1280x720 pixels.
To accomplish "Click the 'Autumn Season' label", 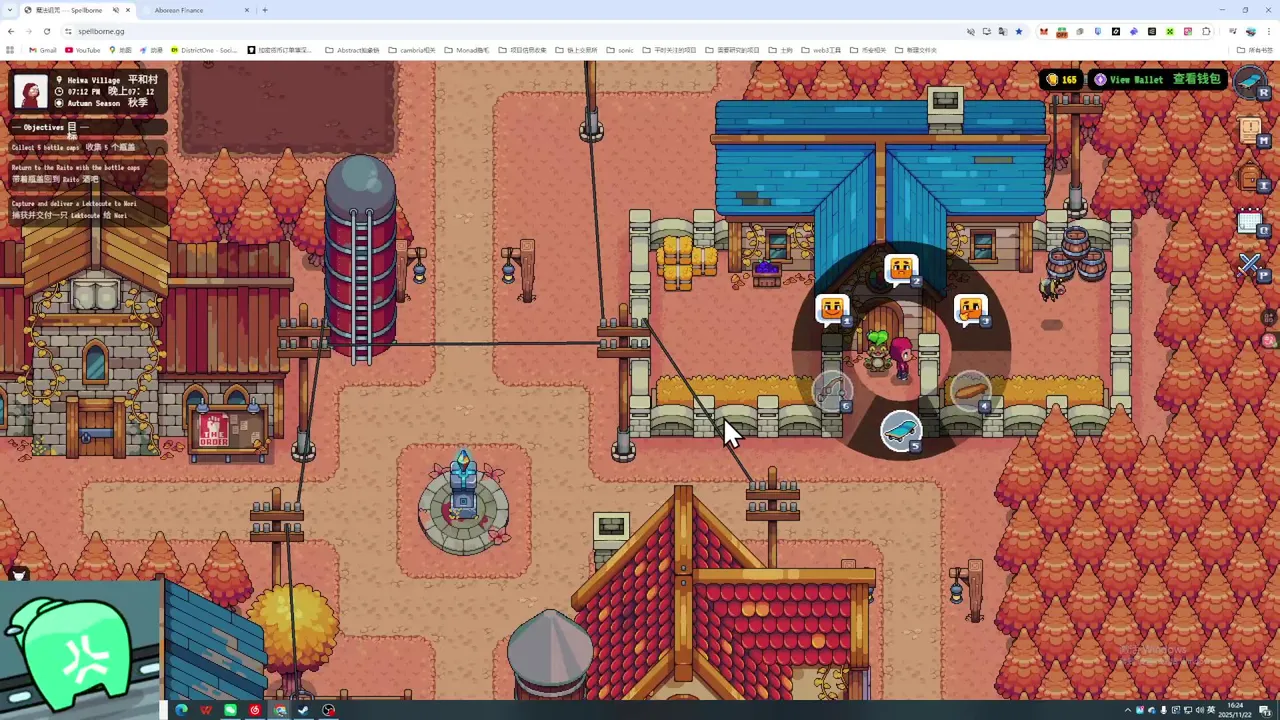I will pyautogui.click(x=93, y=103).
